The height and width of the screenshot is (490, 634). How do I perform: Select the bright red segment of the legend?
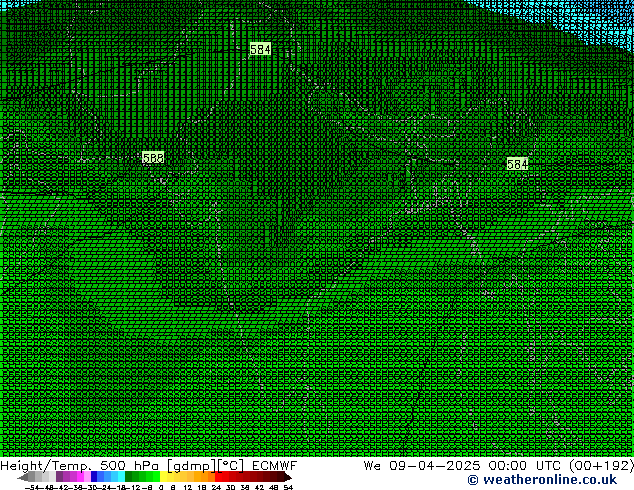[x=225, y=477]
